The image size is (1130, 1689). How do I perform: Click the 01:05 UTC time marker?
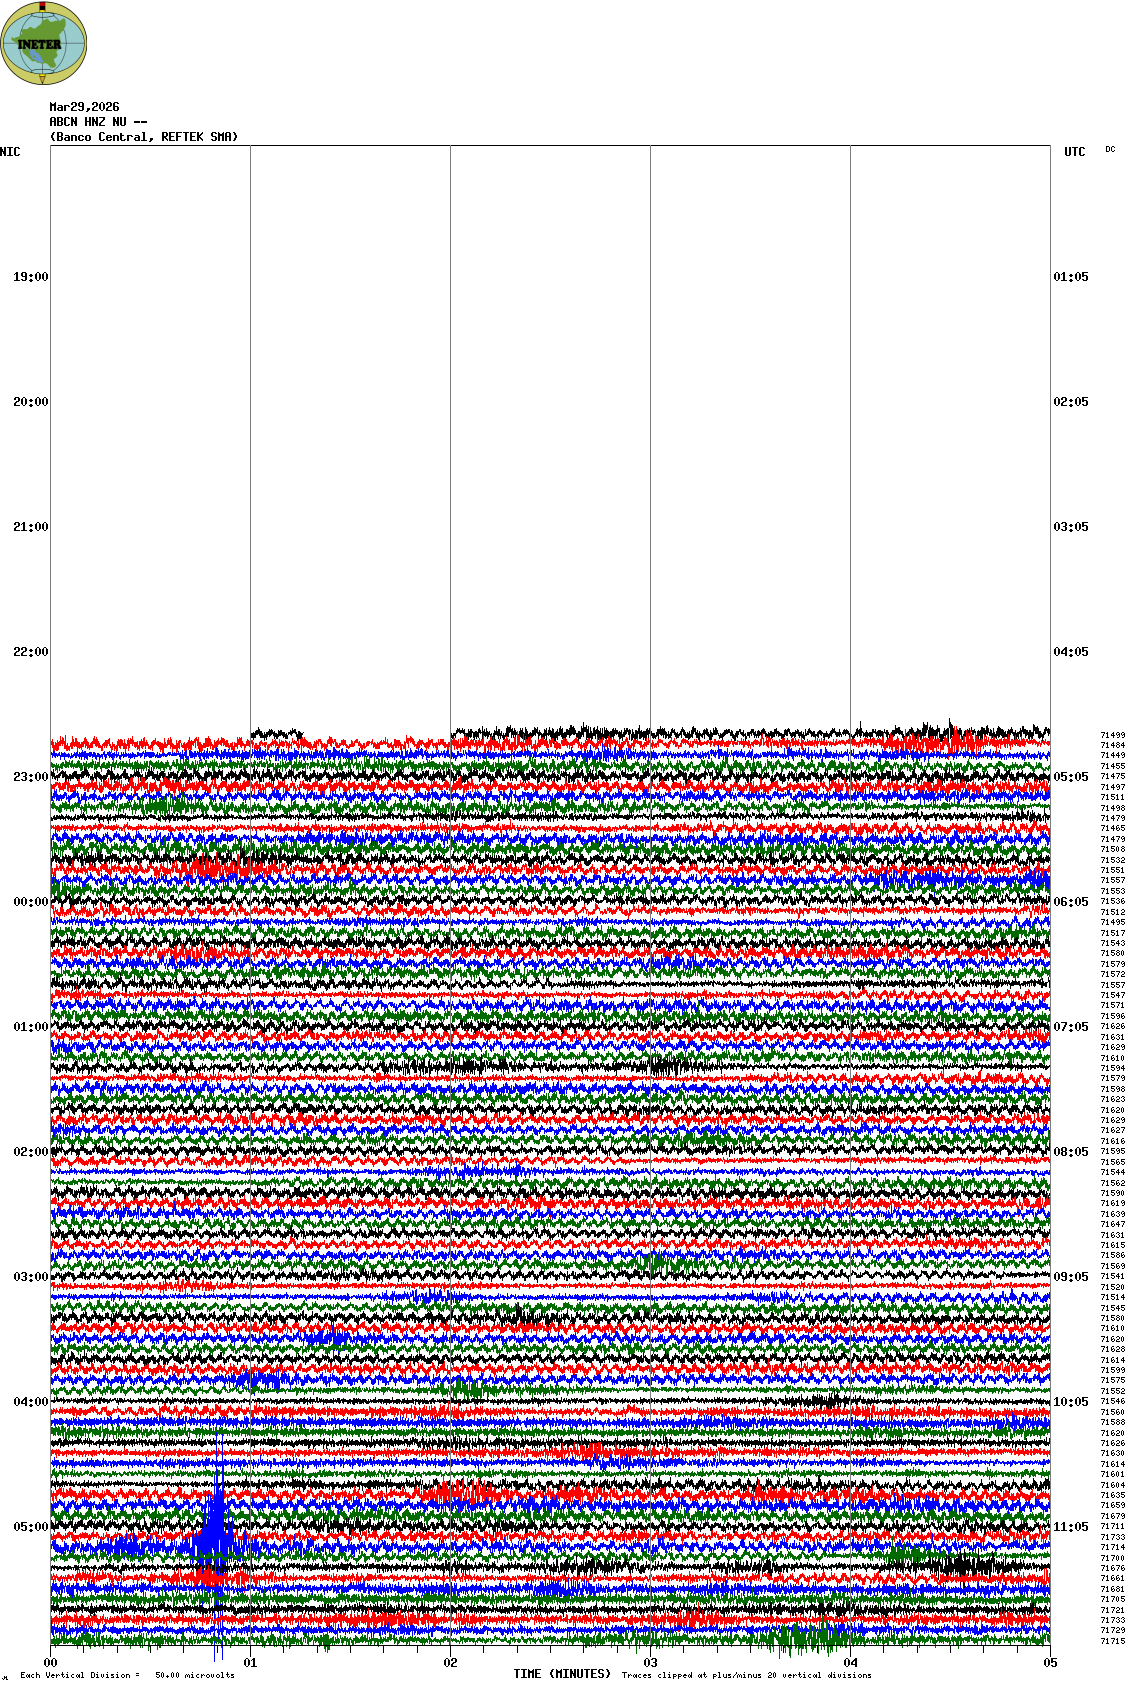click(x=1071, y=277)
